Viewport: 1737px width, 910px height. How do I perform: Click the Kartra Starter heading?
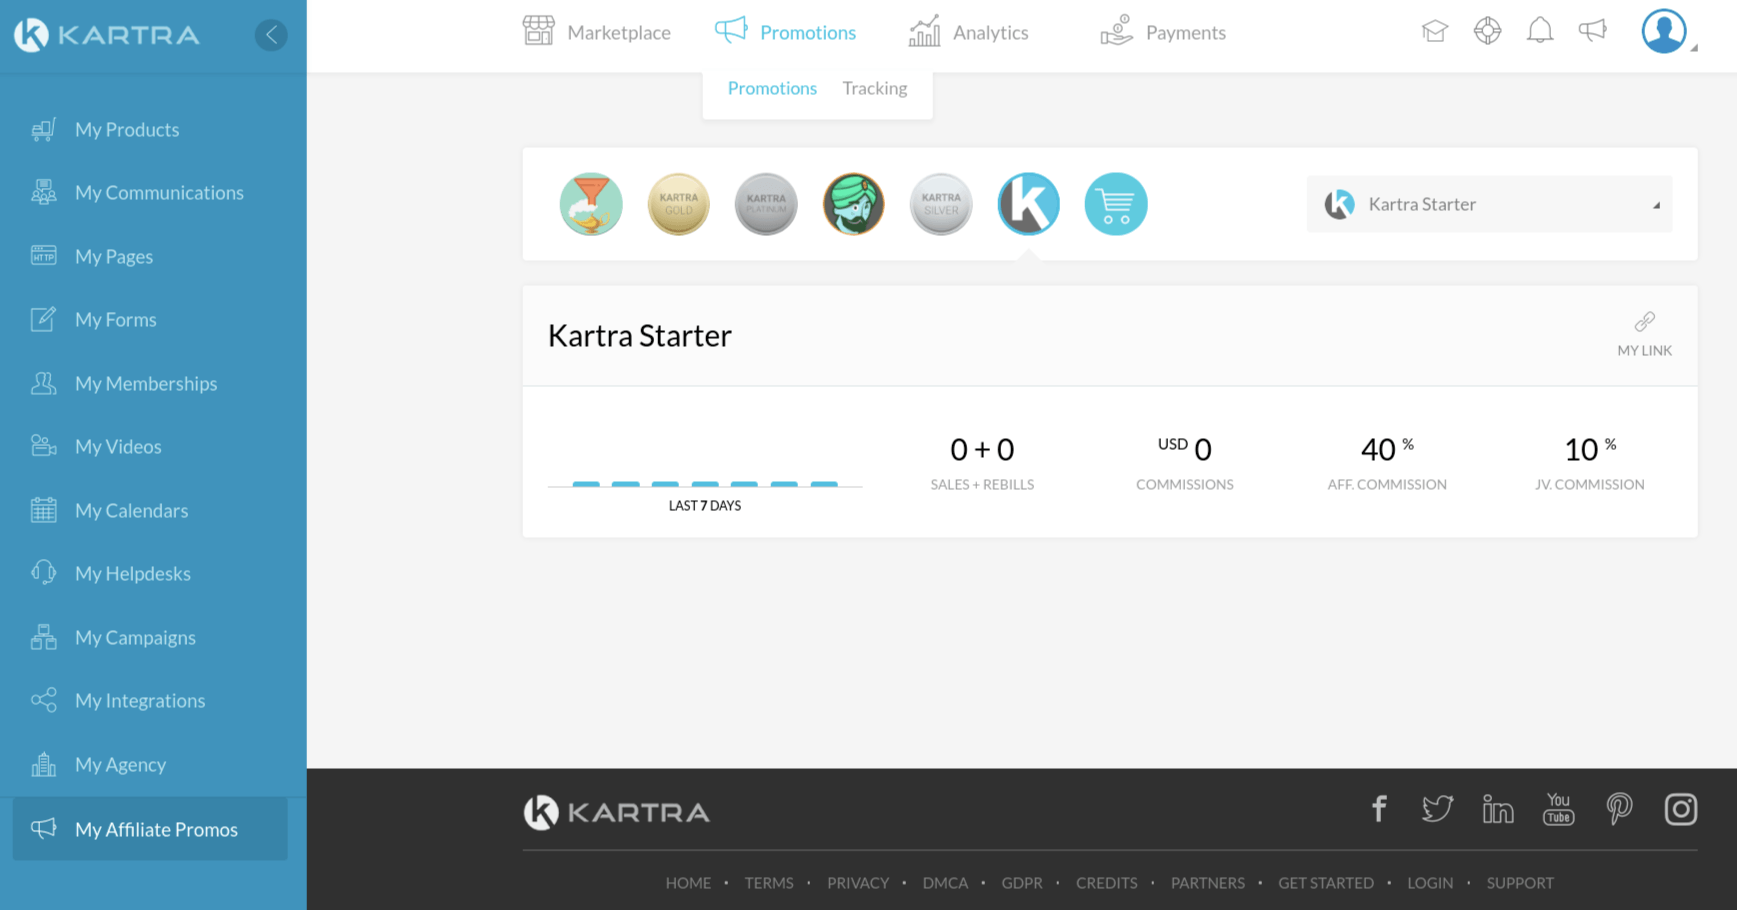tap(640, 335)
